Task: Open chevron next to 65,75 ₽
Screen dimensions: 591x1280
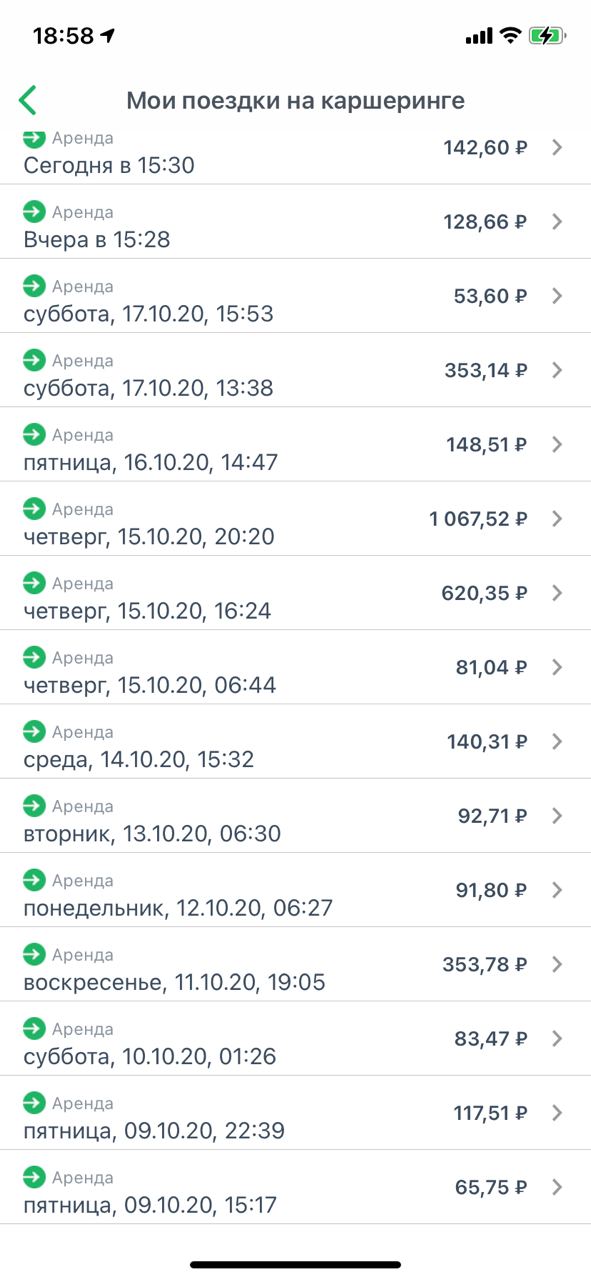Action: [558, 1186]
